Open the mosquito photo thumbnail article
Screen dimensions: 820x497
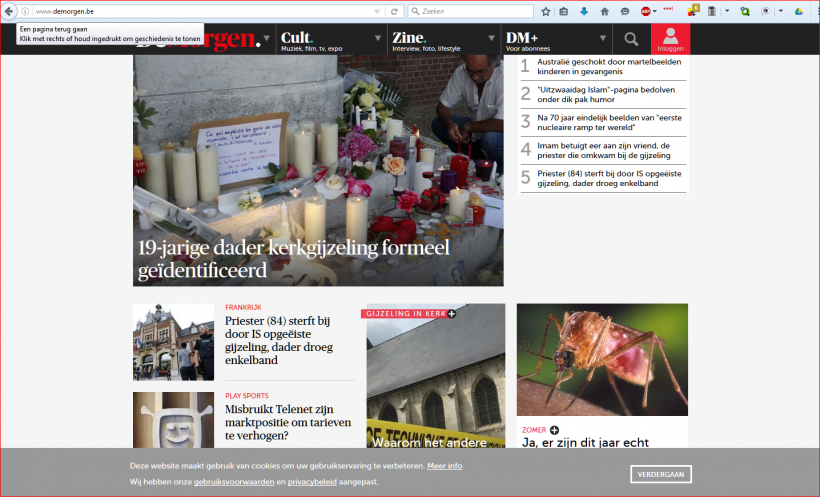(602, 359)
